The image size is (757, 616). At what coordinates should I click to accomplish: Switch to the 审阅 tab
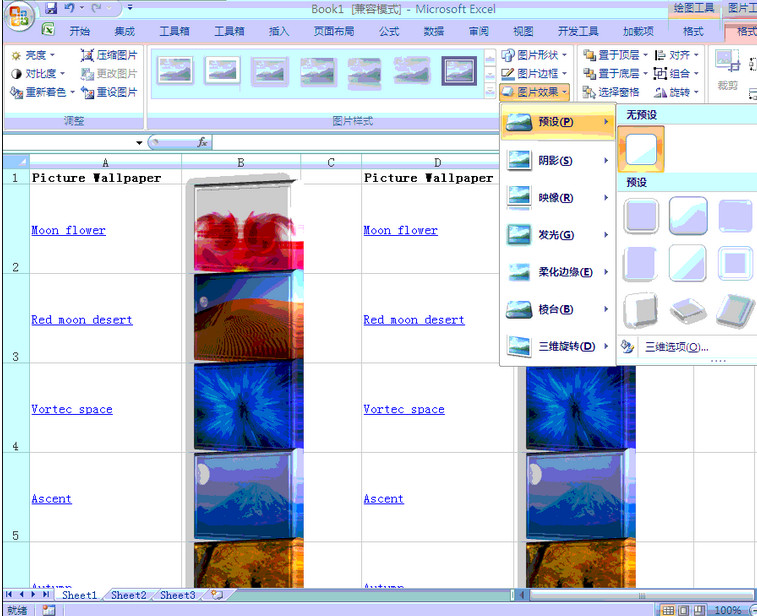tap(478, 31)
